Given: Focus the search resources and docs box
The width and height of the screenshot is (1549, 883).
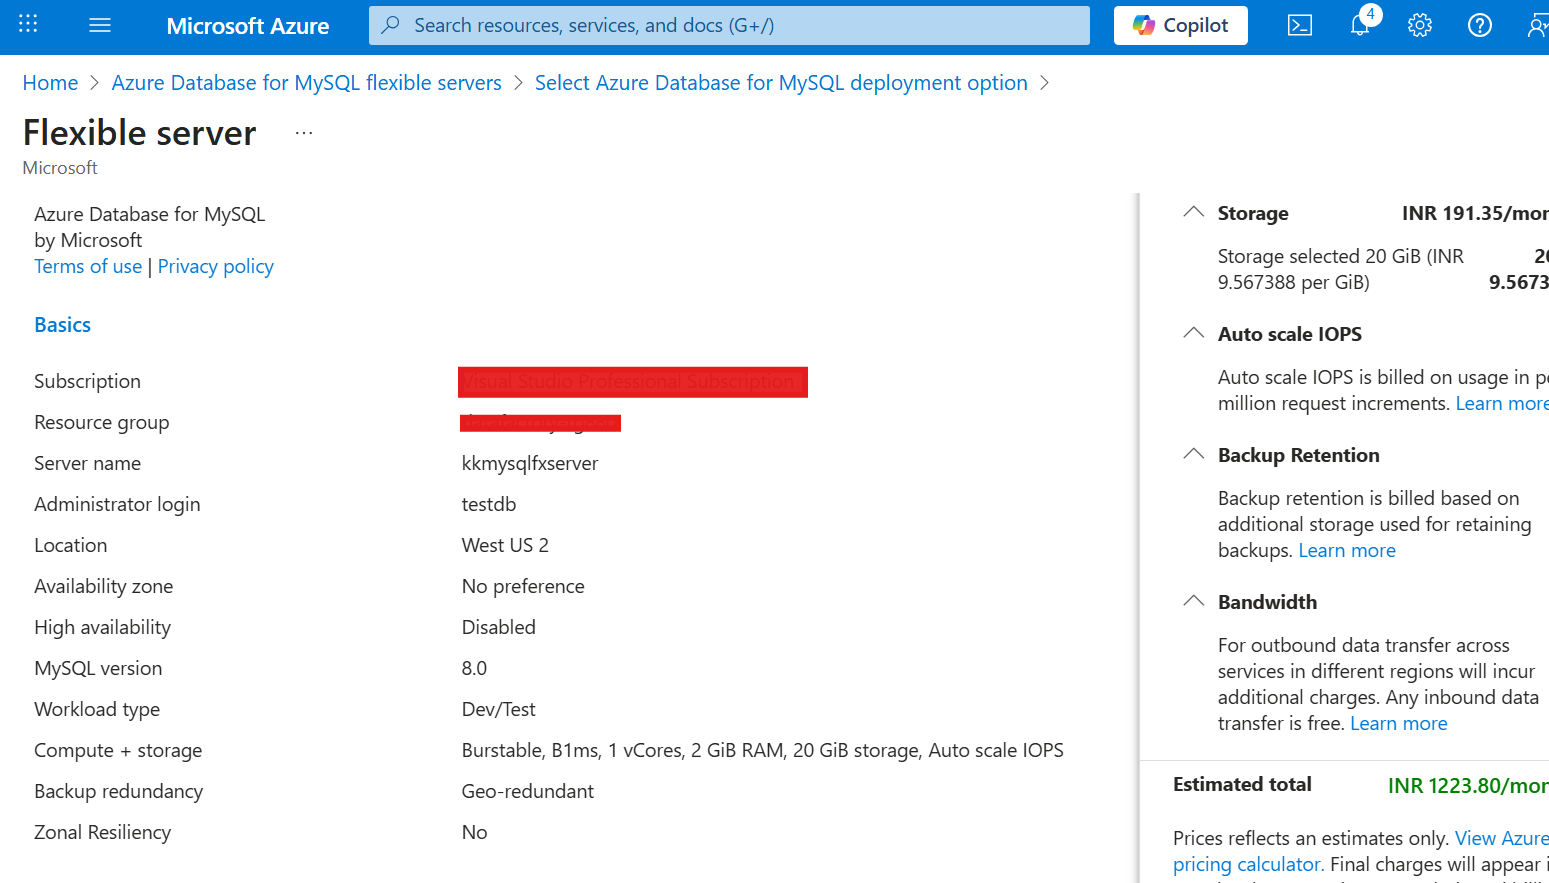Looking at the screenshot, I should pos(729,25).
